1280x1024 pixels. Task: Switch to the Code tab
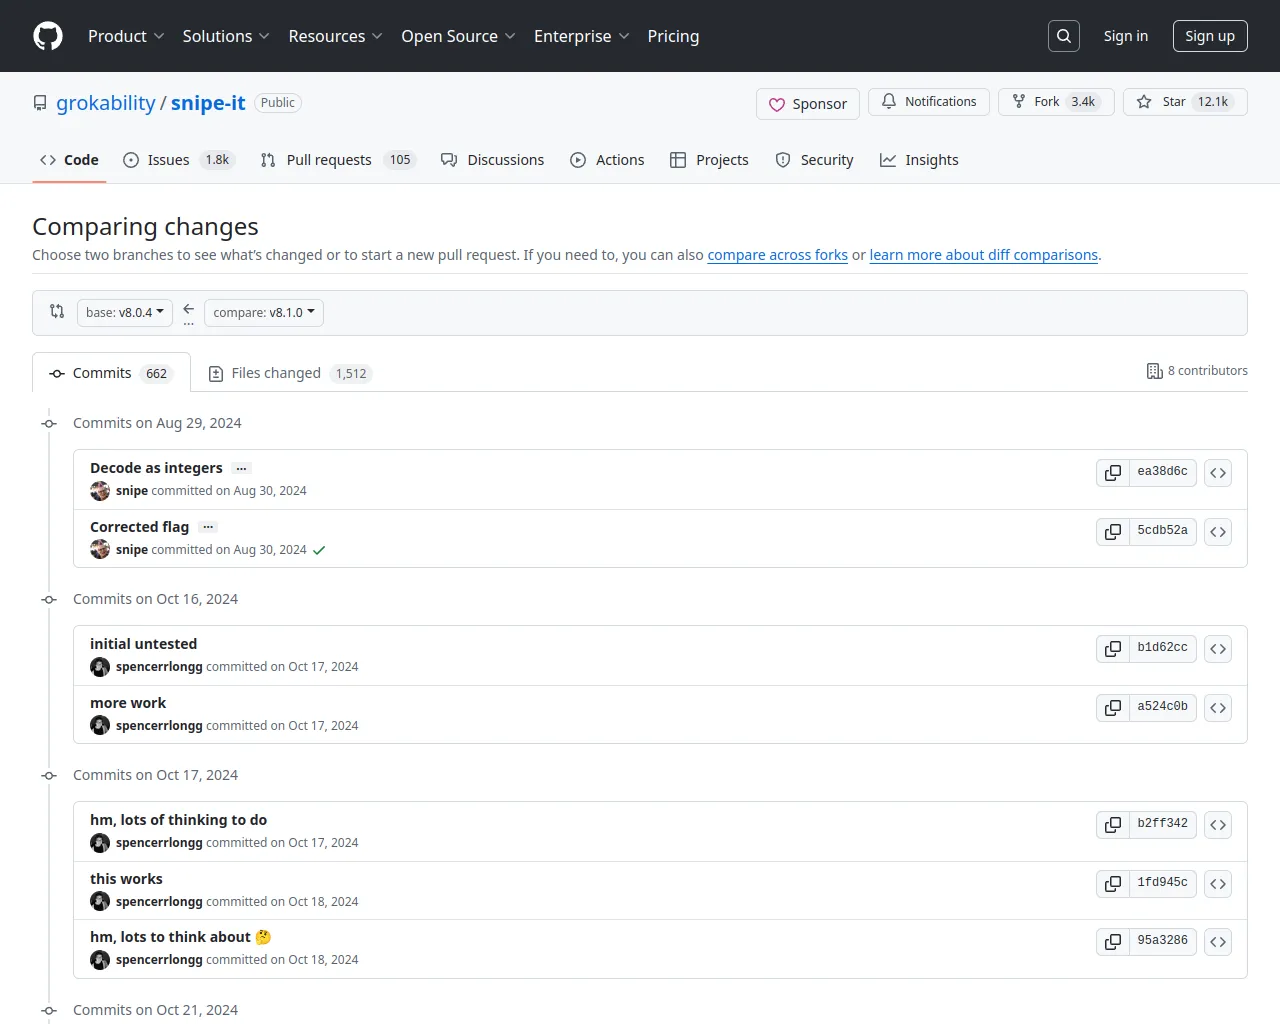tap(69, 160)
